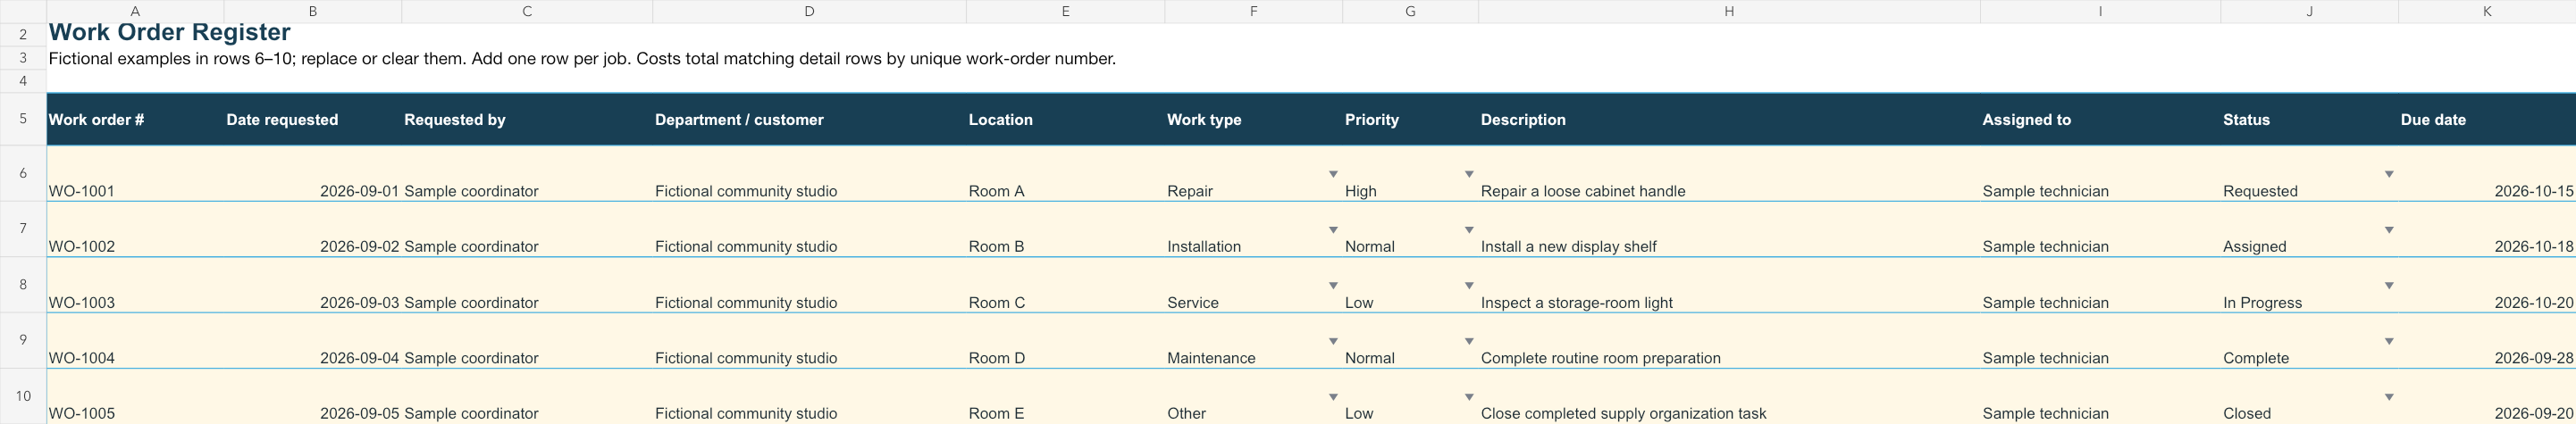Viewport: 2576px width, 424px height.
Task: Click the "Priority" header cell
Action: [1410, 120]
